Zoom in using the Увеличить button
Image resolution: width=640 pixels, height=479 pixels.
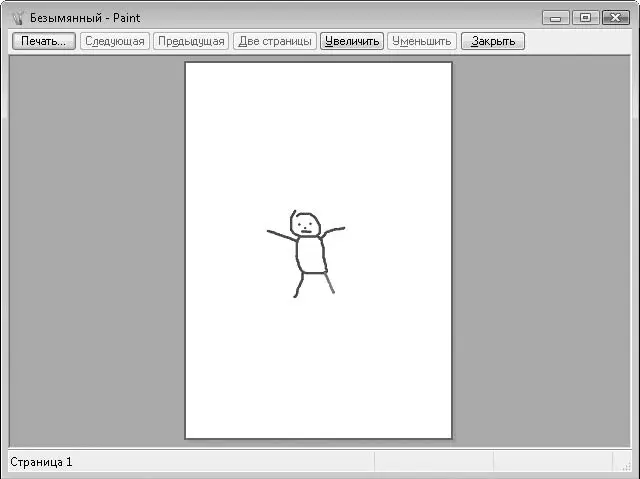pos(352,41)
